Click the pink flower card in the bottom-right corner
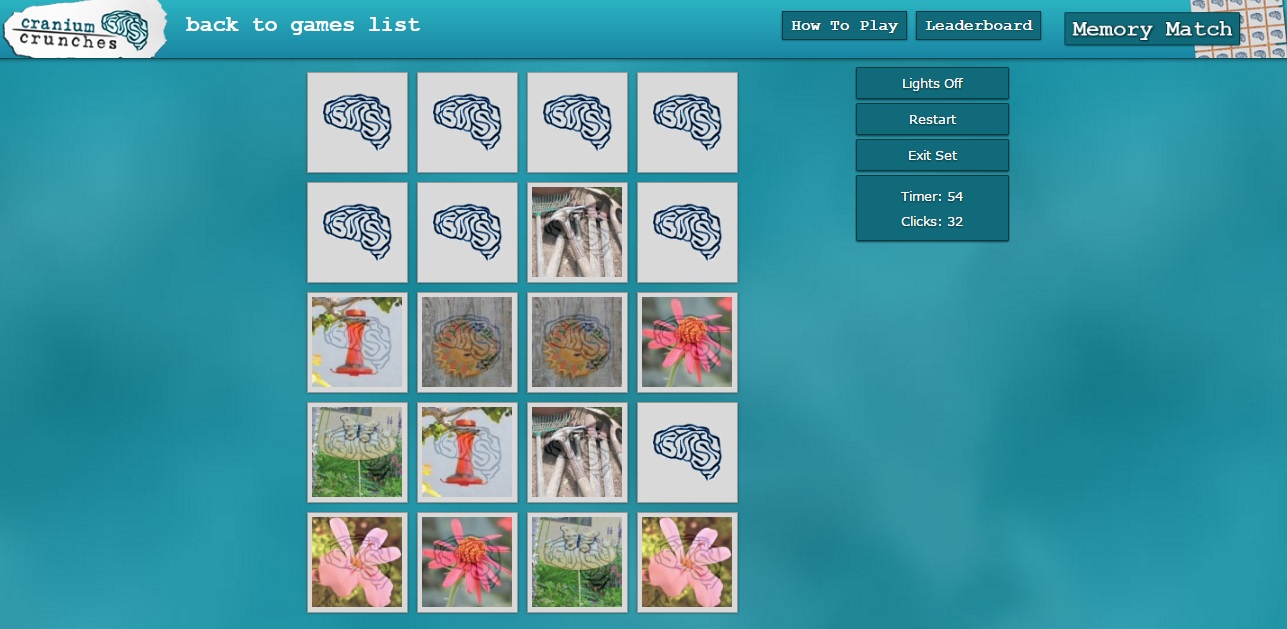1287x629 pixels. tap(687, 562)
